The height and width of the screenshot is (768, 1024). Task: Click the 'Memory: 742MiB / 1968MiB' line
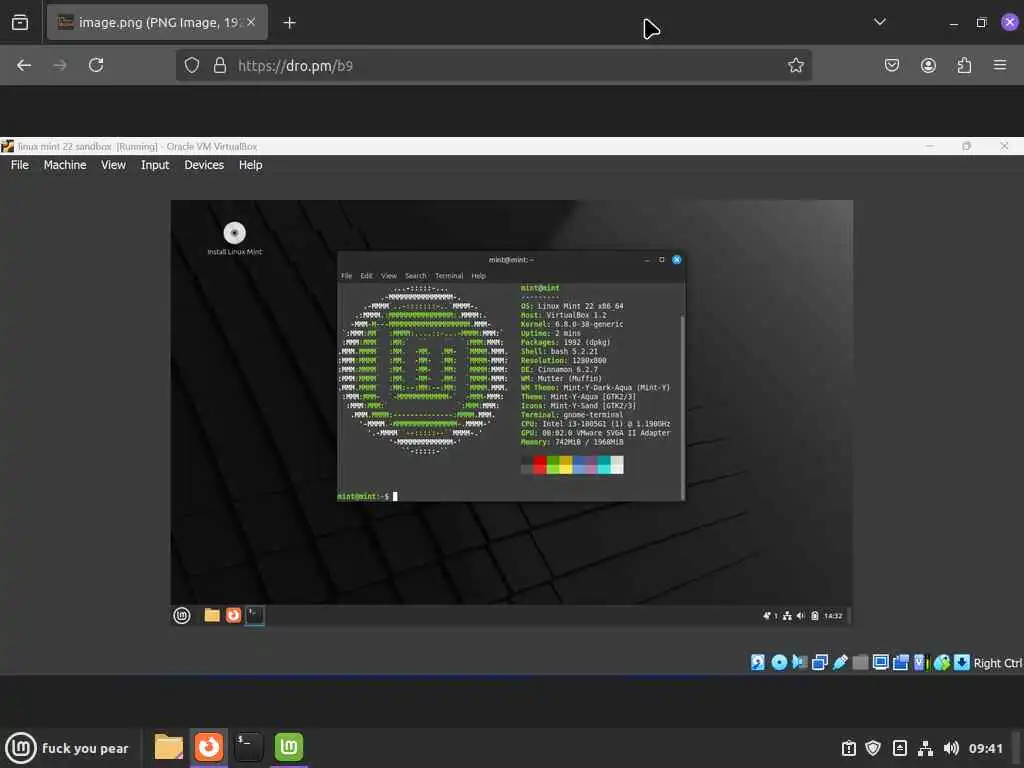pyautogui.click(x=572, y=442)
